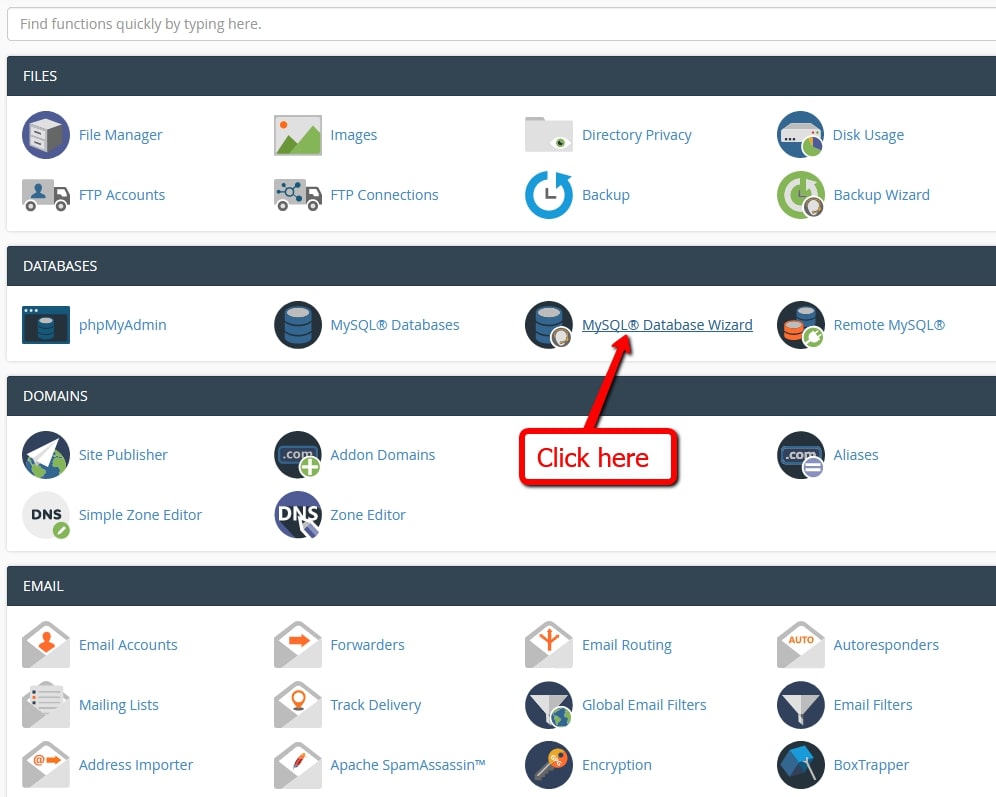Open the FTP Accounts link
Screen dimensions: 996x797
click(122, 195)
